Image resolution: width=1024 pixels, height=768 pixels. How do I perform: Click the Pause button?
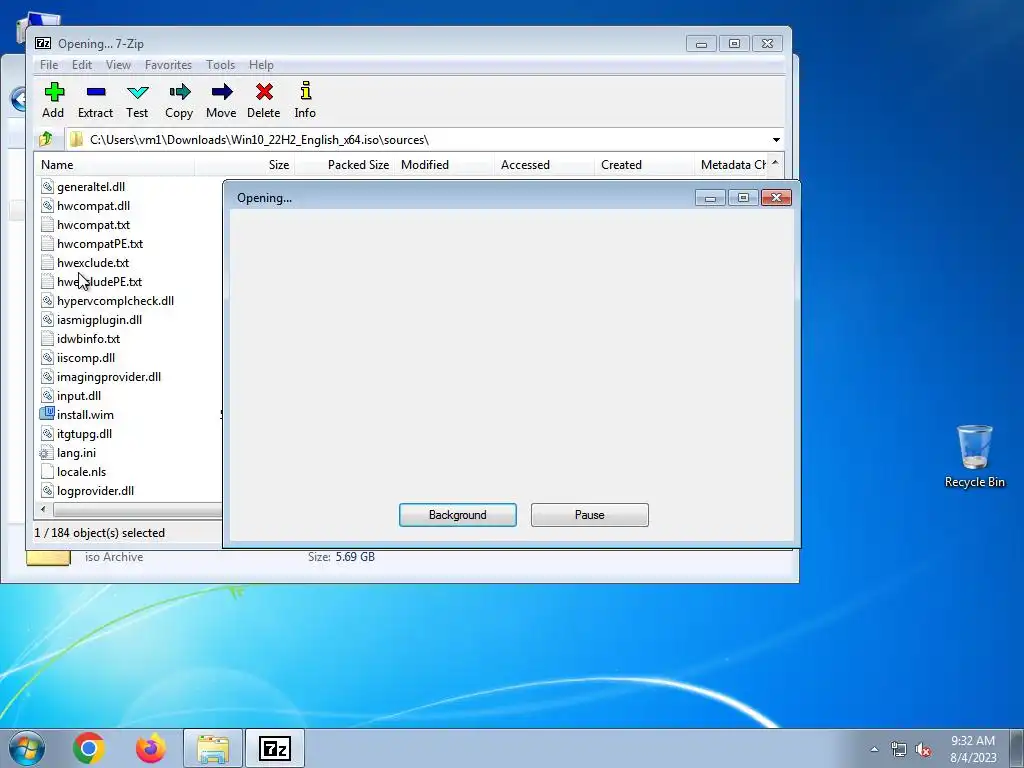(590, 515)
